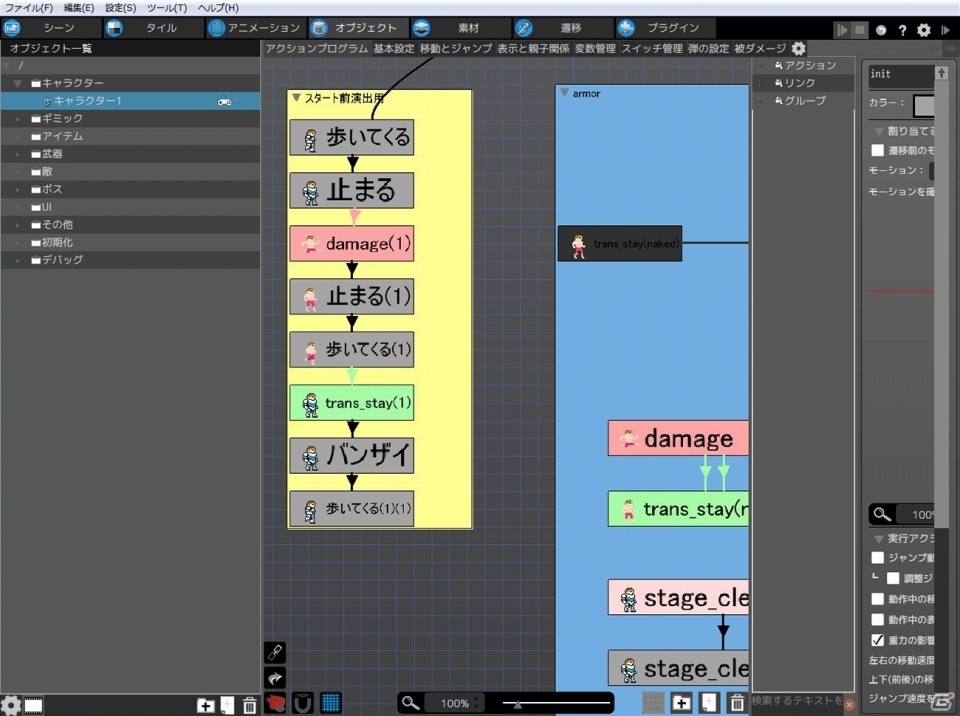The image size is (960, 716).
Task: Expand the その他 folder
Action: pos(17,225)
